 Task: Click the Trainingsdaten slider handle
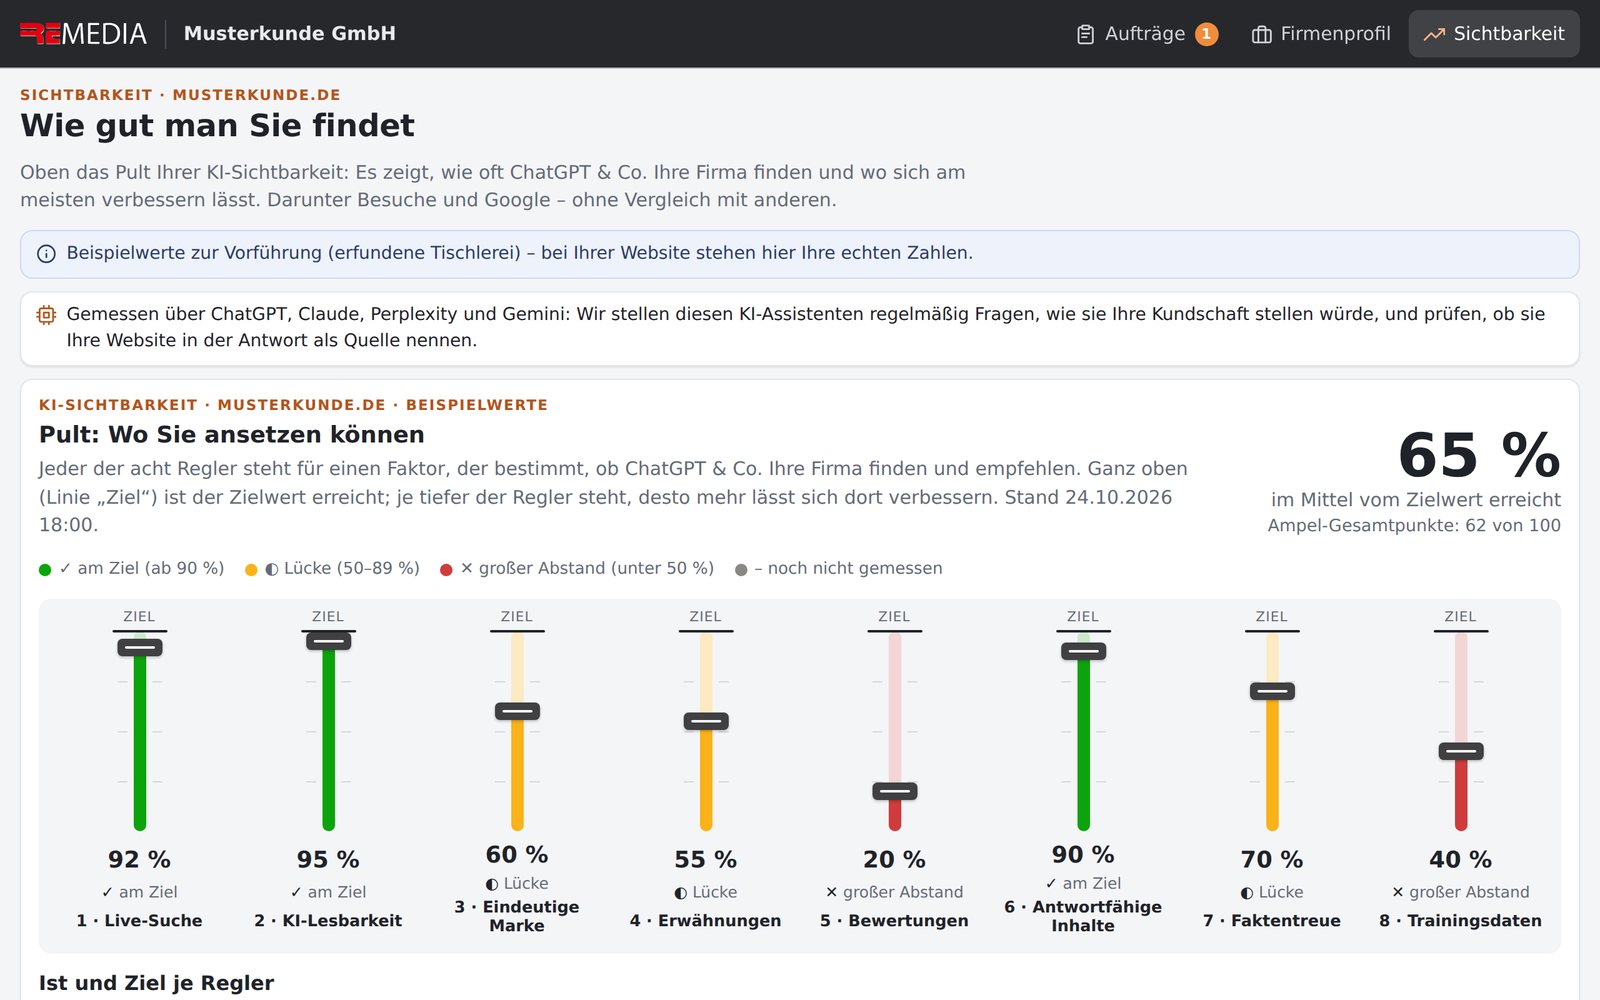[x=1461, y=751]
